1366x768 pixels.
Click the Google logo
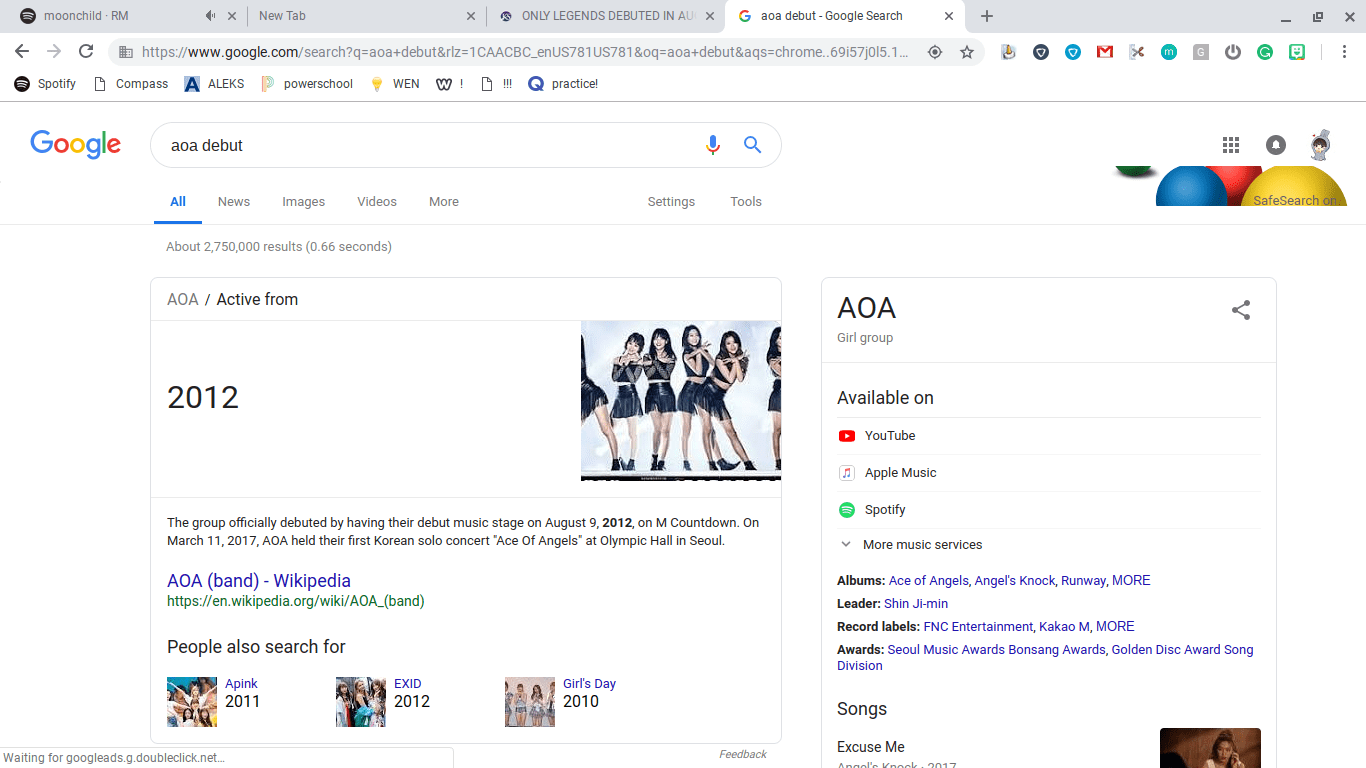76,145
